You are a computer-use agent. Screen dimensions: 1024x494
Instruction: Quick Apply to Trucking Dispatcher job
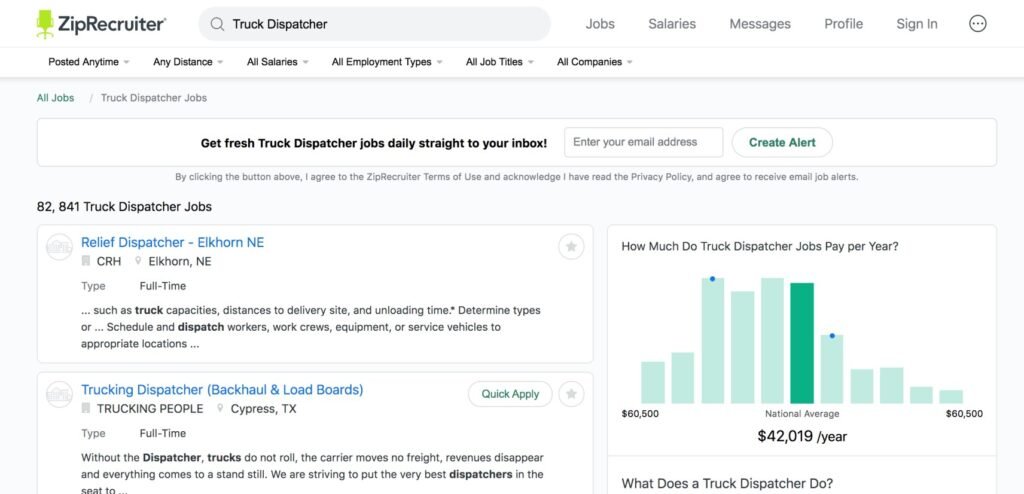point(510,394)
